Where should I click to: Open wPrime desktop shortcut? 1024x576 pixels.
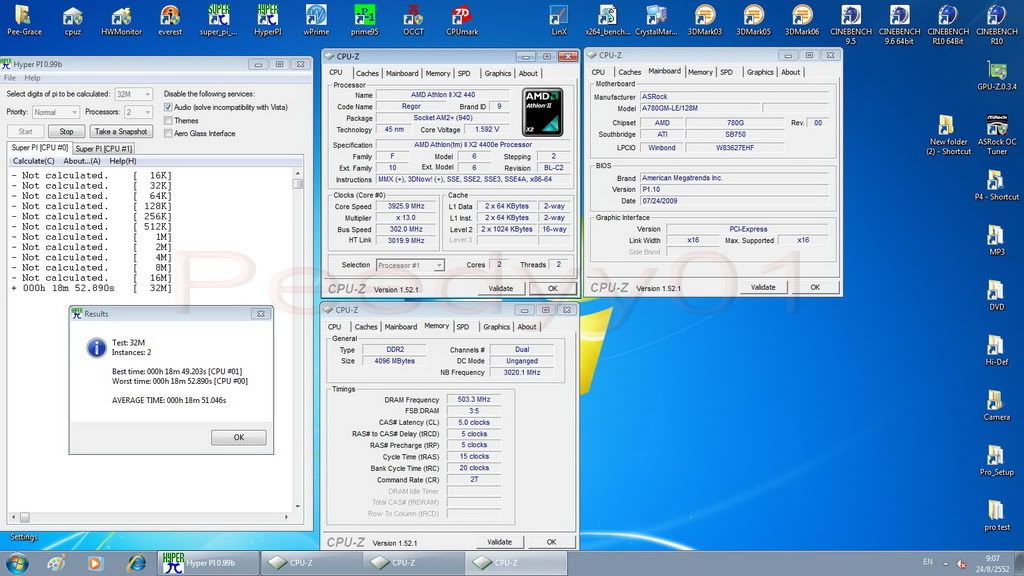click(x=316, y=20)
